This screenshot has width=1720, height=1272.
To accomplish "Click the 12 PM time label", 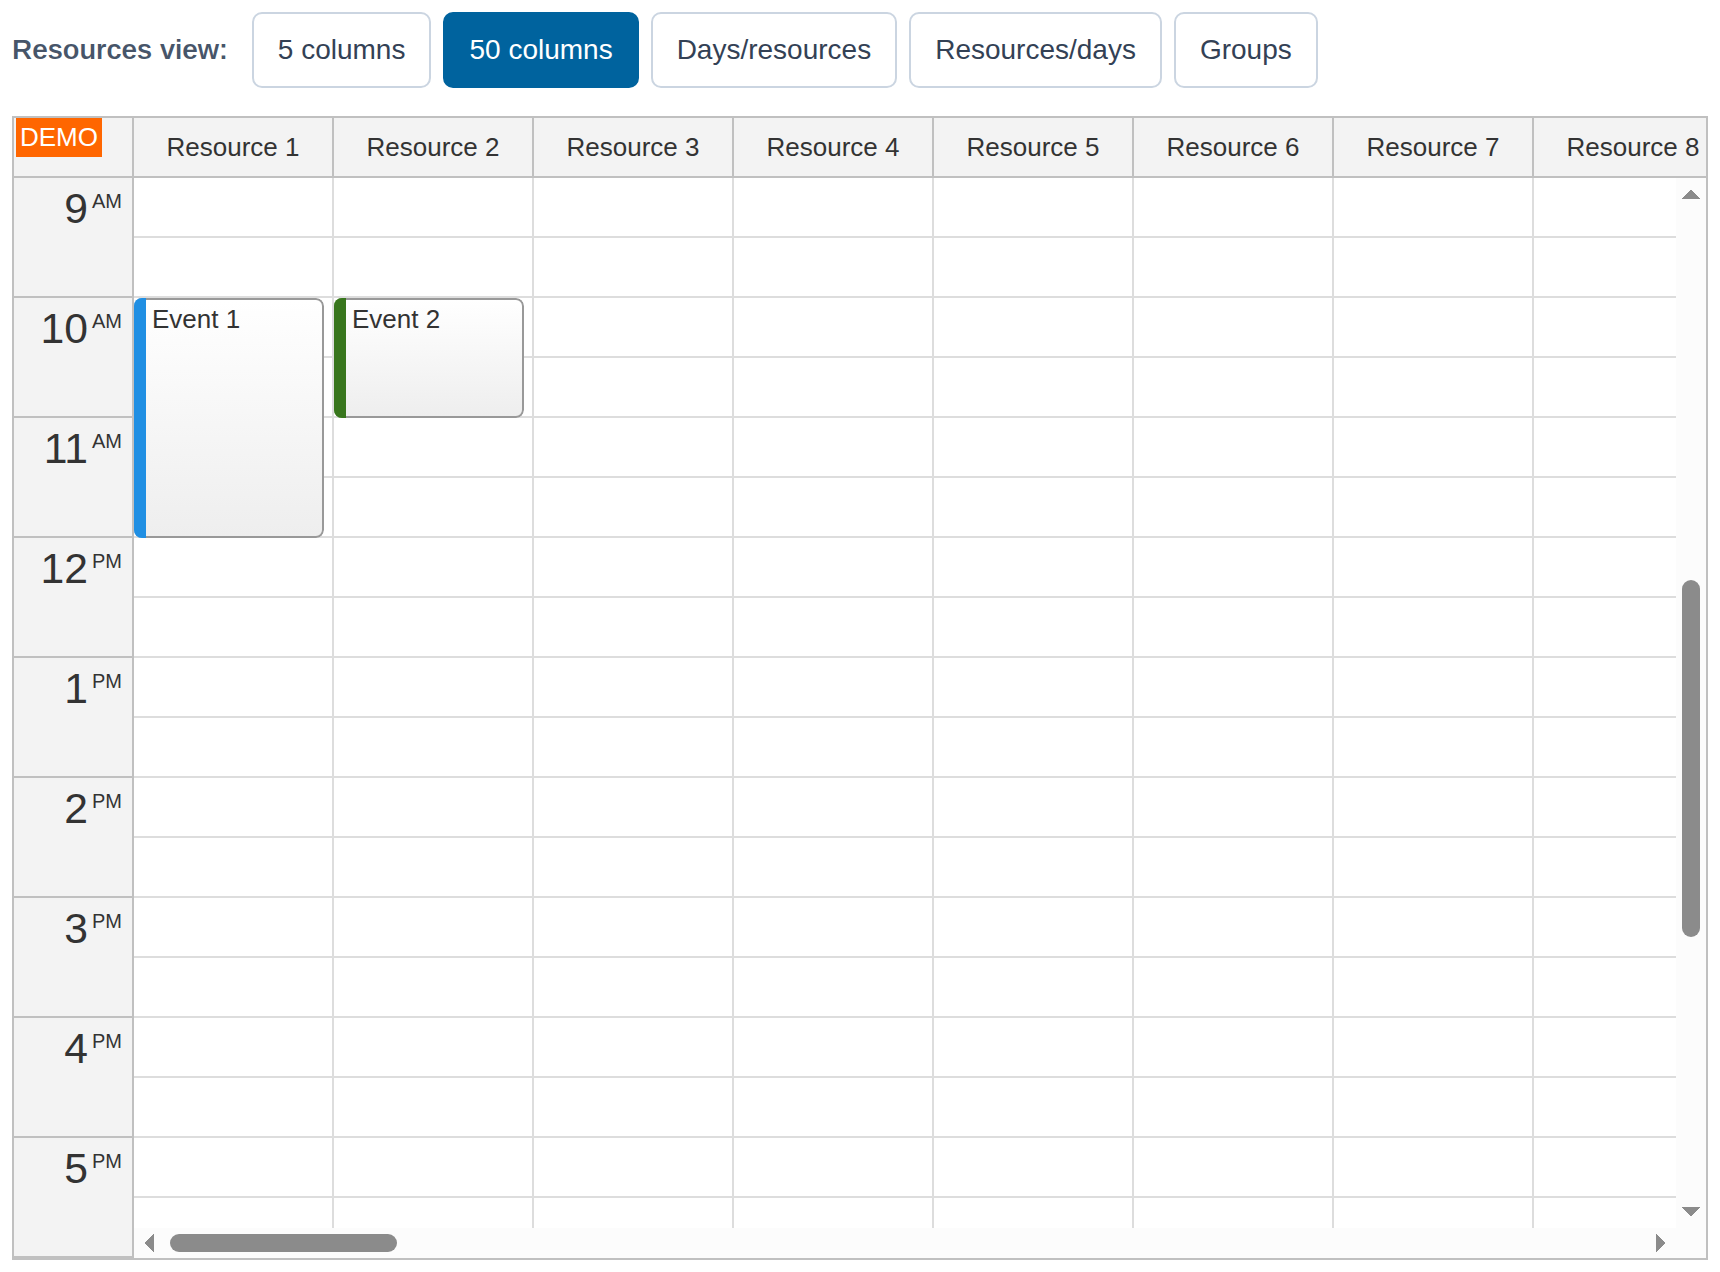I will pyautogui.click(x=73, y=597).
